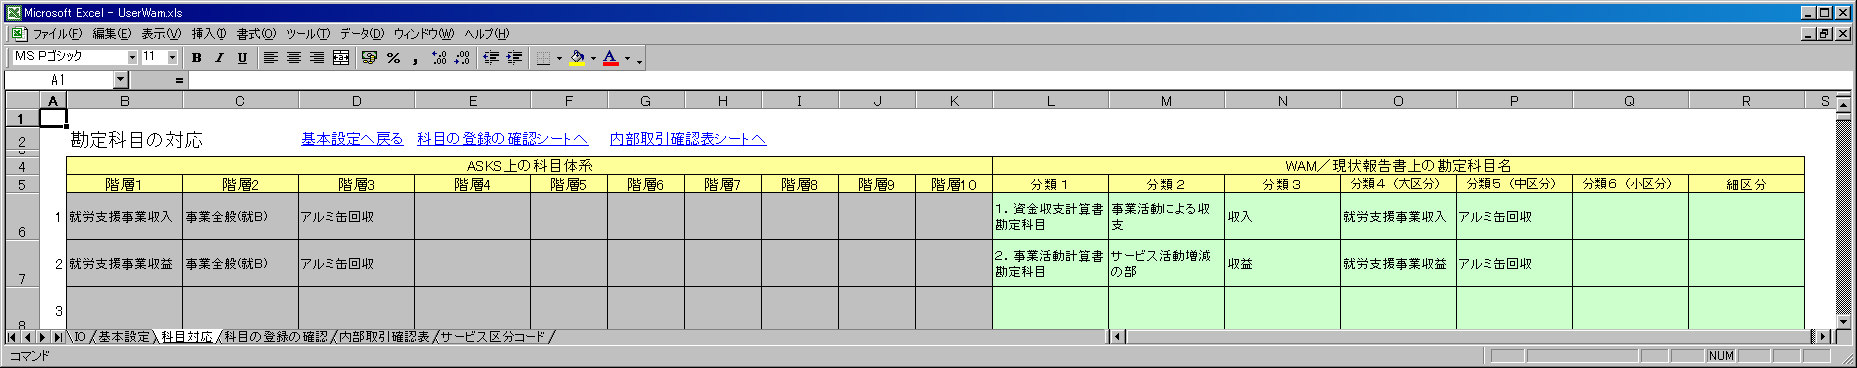Apply the yellow fill color
The image size is (1857, 368).
coord(577,58)
